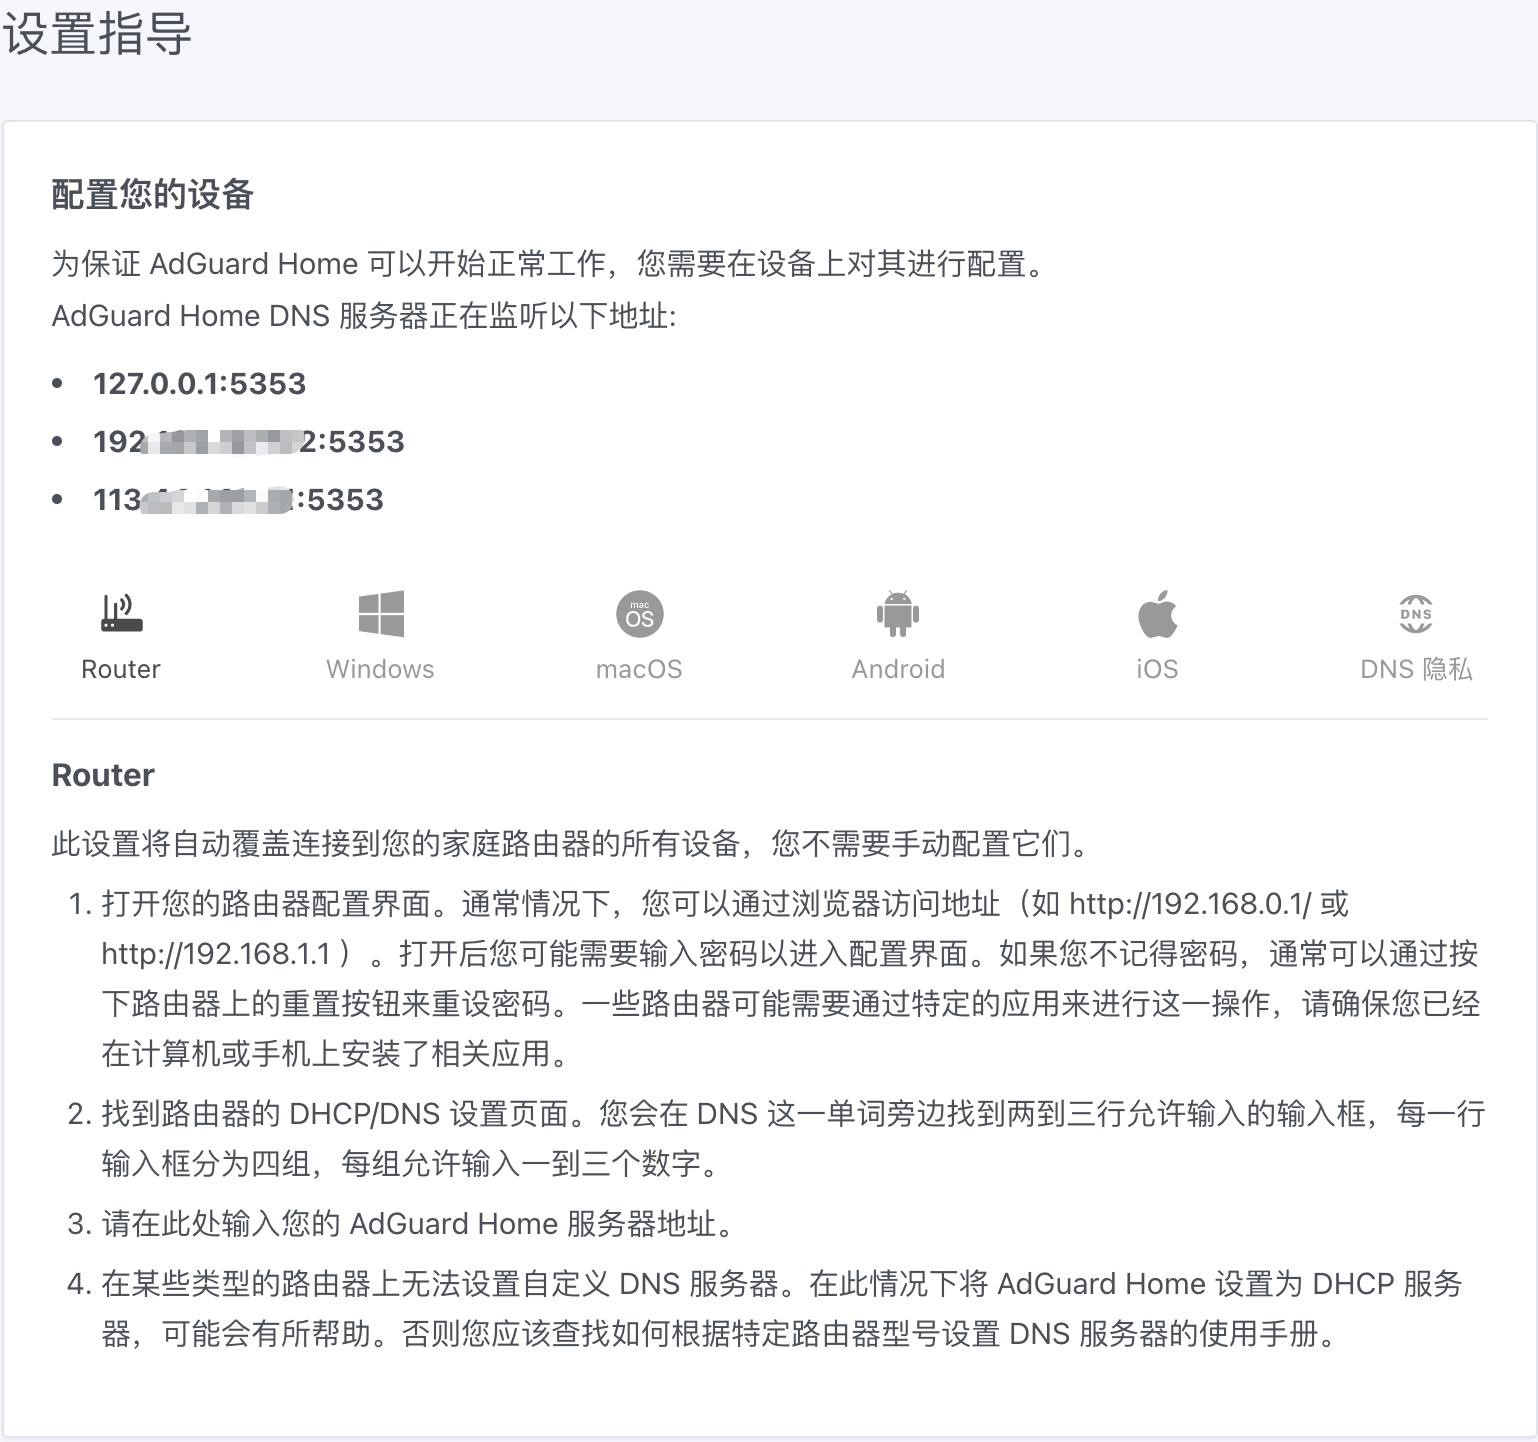The height and width of the screenshot is (1442, 1538).
Task: Click the 127.0.0.1:5353 address
Action: point(199,384)
